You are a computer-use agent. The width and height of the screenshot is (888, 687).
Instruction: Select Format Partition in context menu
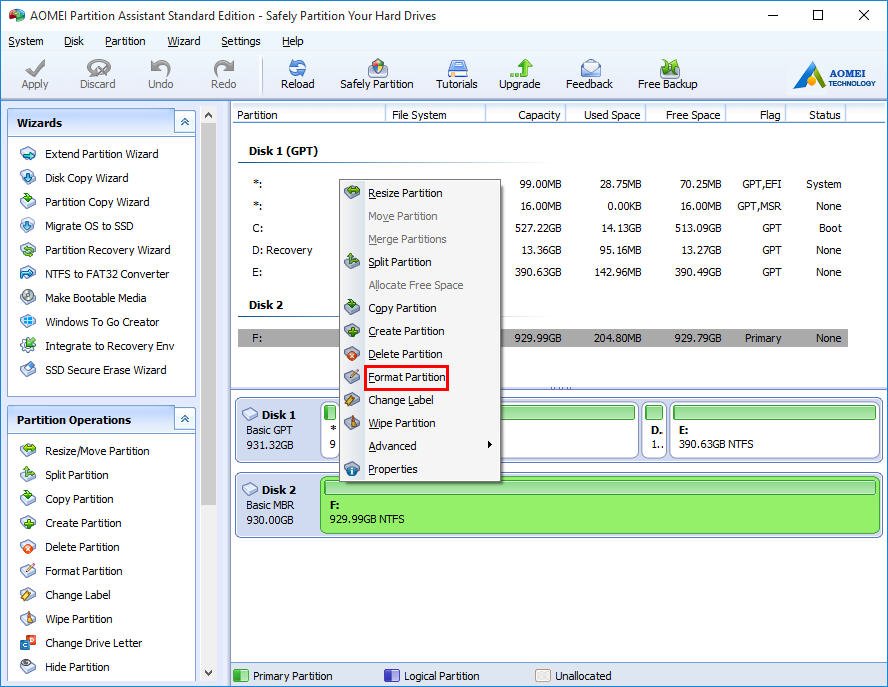tap(420, 377)
